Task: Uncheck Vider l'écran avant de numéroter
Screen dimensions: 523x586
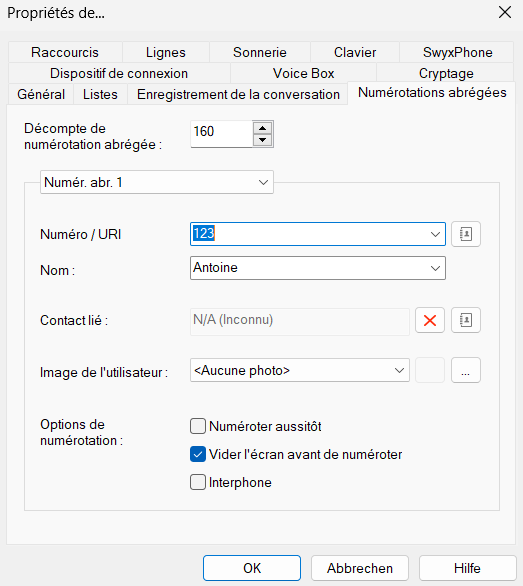Action: (198, 454)
